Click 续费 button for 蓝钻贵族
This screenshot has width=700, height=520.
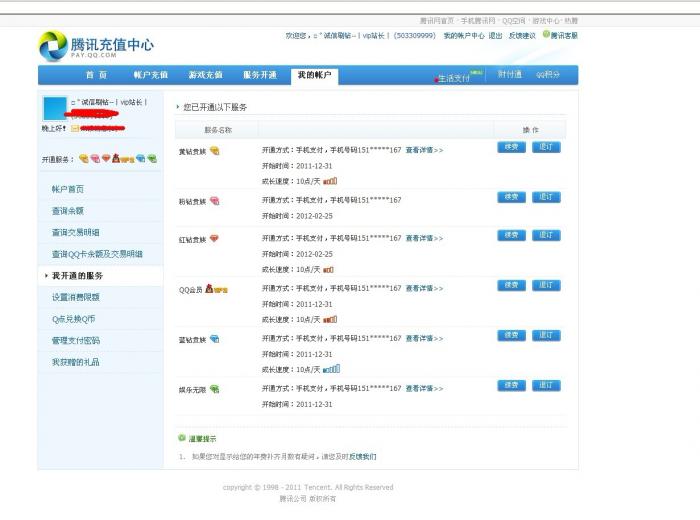click(x=512, y=335)
